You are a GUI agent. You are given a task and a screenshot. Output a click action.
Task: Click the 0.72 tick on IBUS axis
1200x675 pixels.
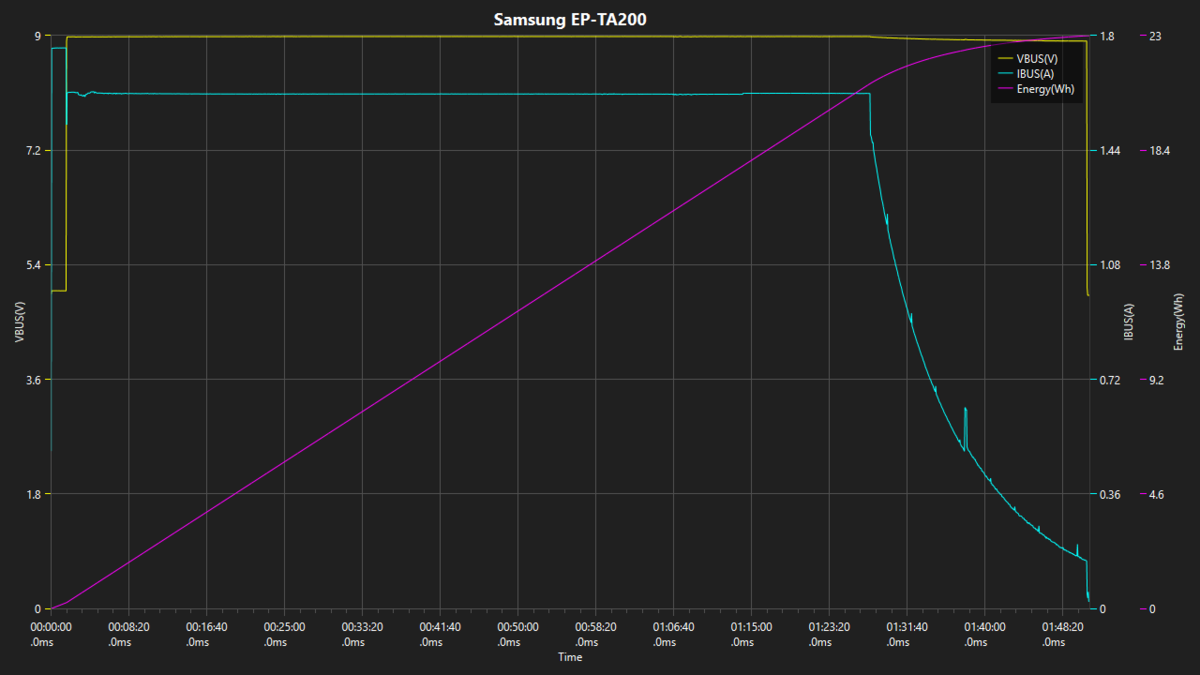click(1110, 380)
